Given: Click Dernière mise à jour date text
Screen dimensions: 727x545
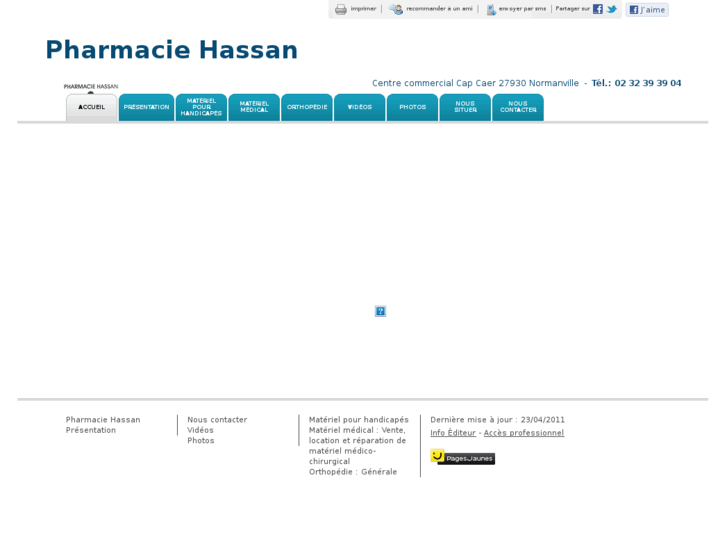Looking at the screenshot, I should click(x=497, y=420).
